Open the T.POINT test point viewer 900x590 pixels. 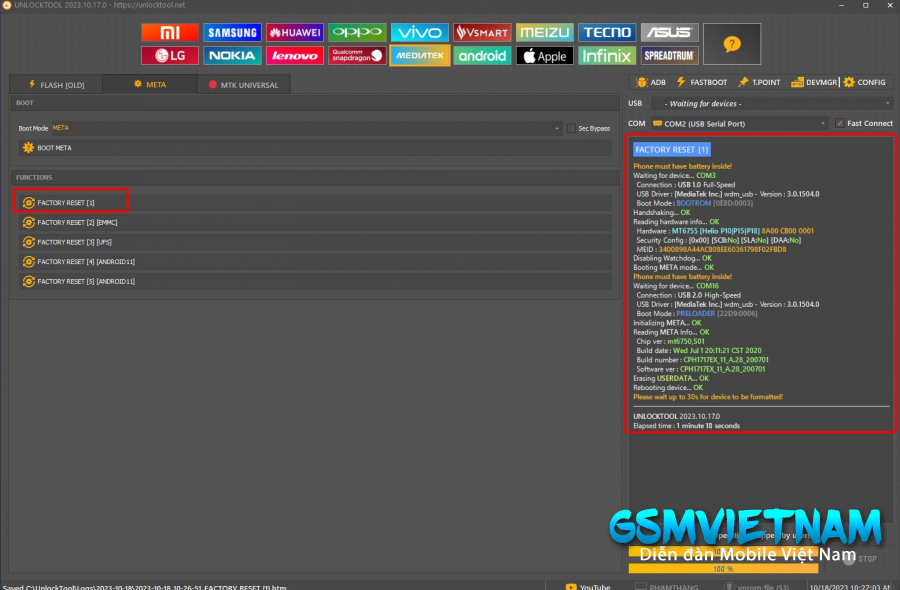[x=759, y=83]
